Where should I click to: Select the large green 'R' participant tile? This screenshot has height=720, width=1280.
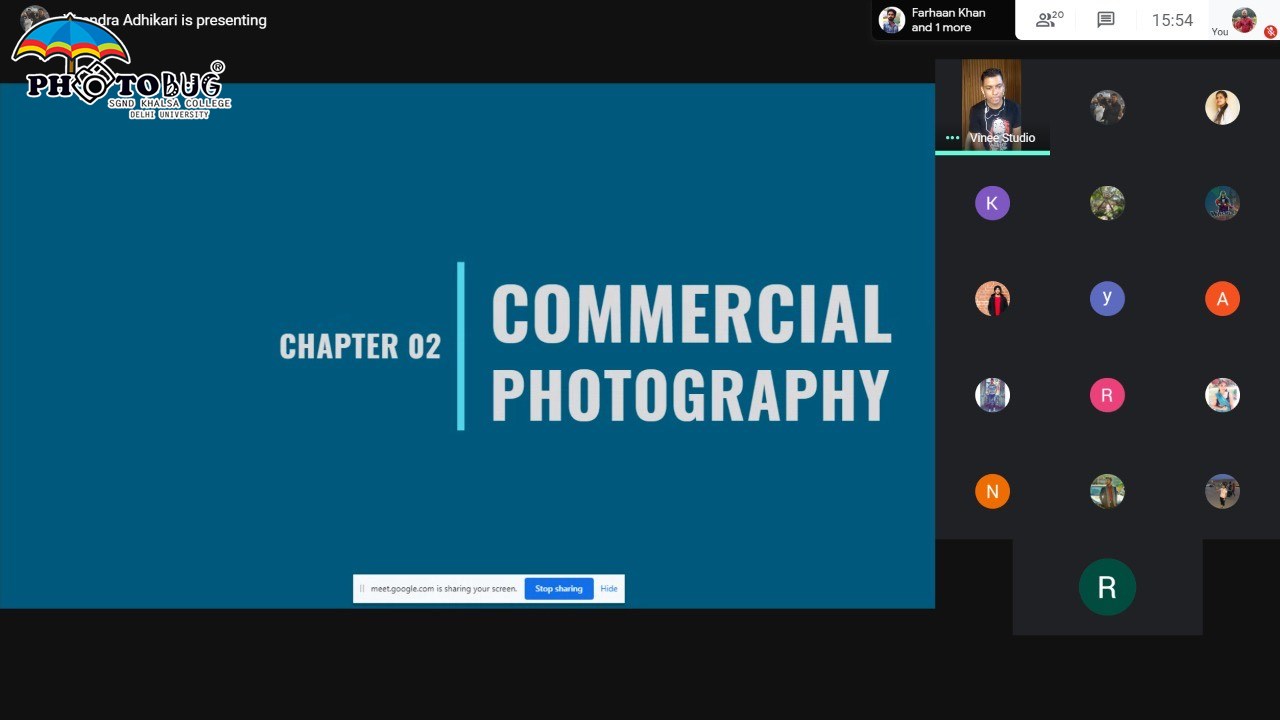click(x=1107, y=588)
